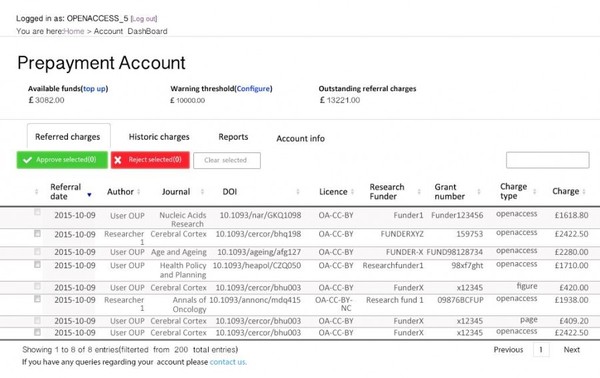Click Charge type sort arrows
Image resolution: width=600 pixels, height=378 pixels.
(x=535, y=192)
